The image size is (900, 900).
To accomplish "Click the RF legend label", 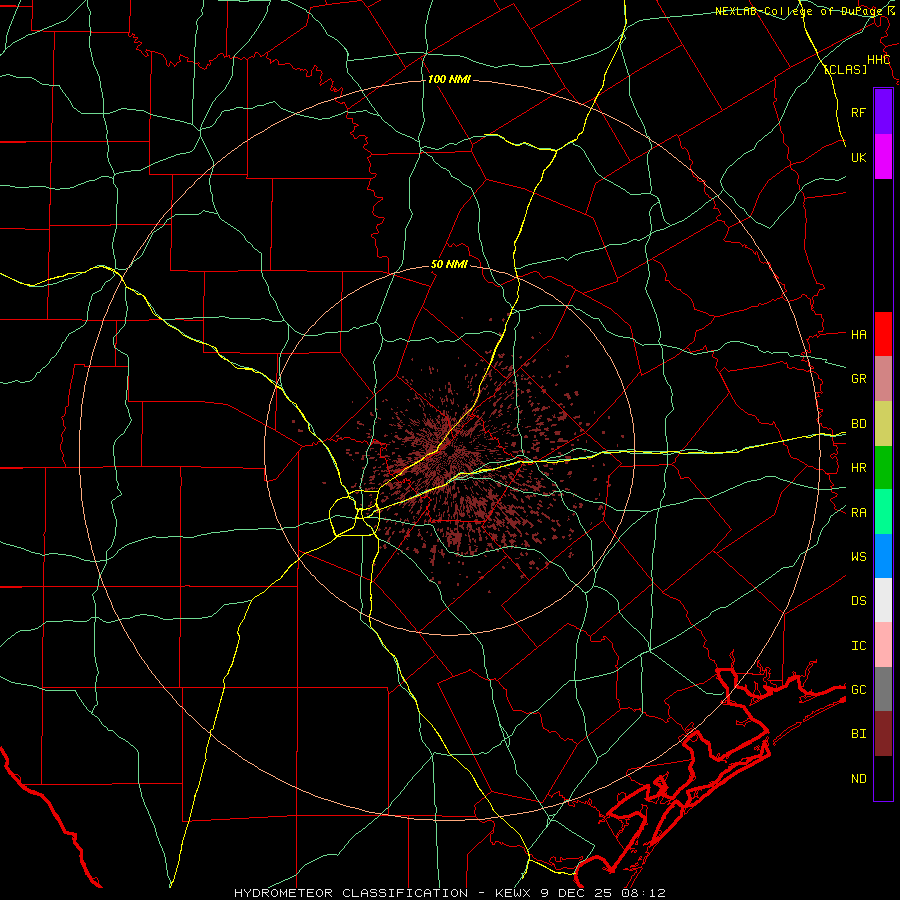I will [858, 112].
